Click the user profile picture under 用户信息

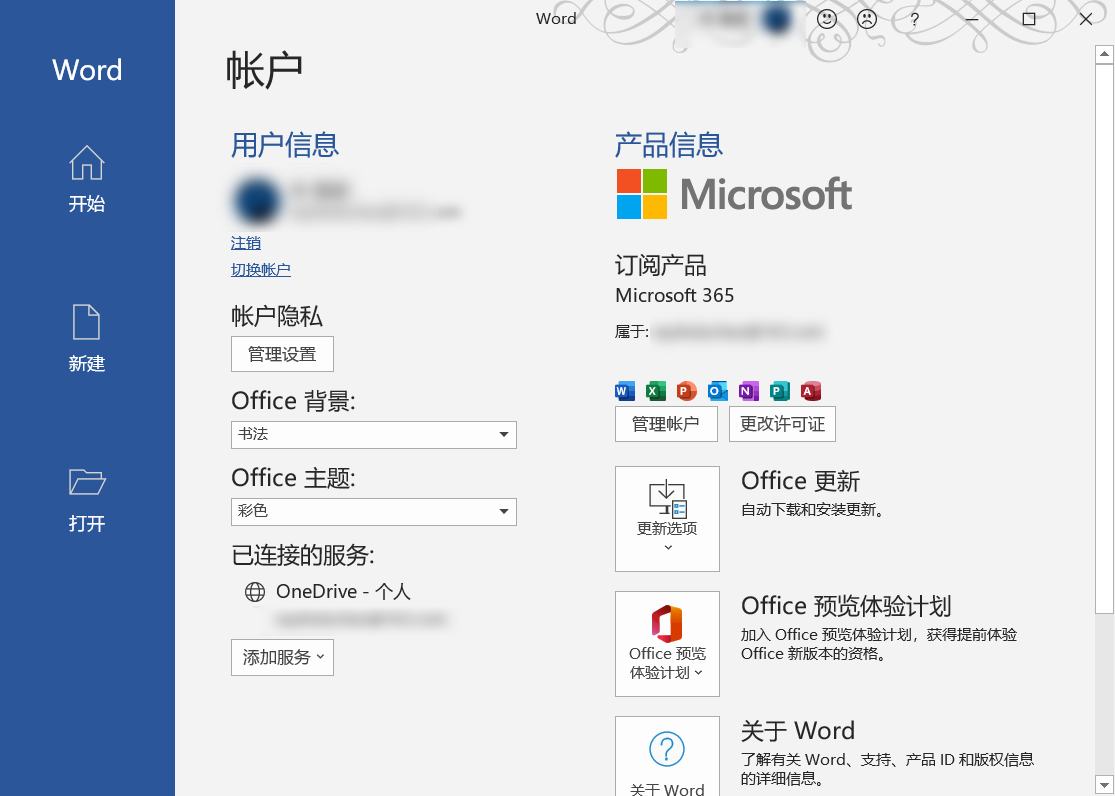click(x=256, y=201)
